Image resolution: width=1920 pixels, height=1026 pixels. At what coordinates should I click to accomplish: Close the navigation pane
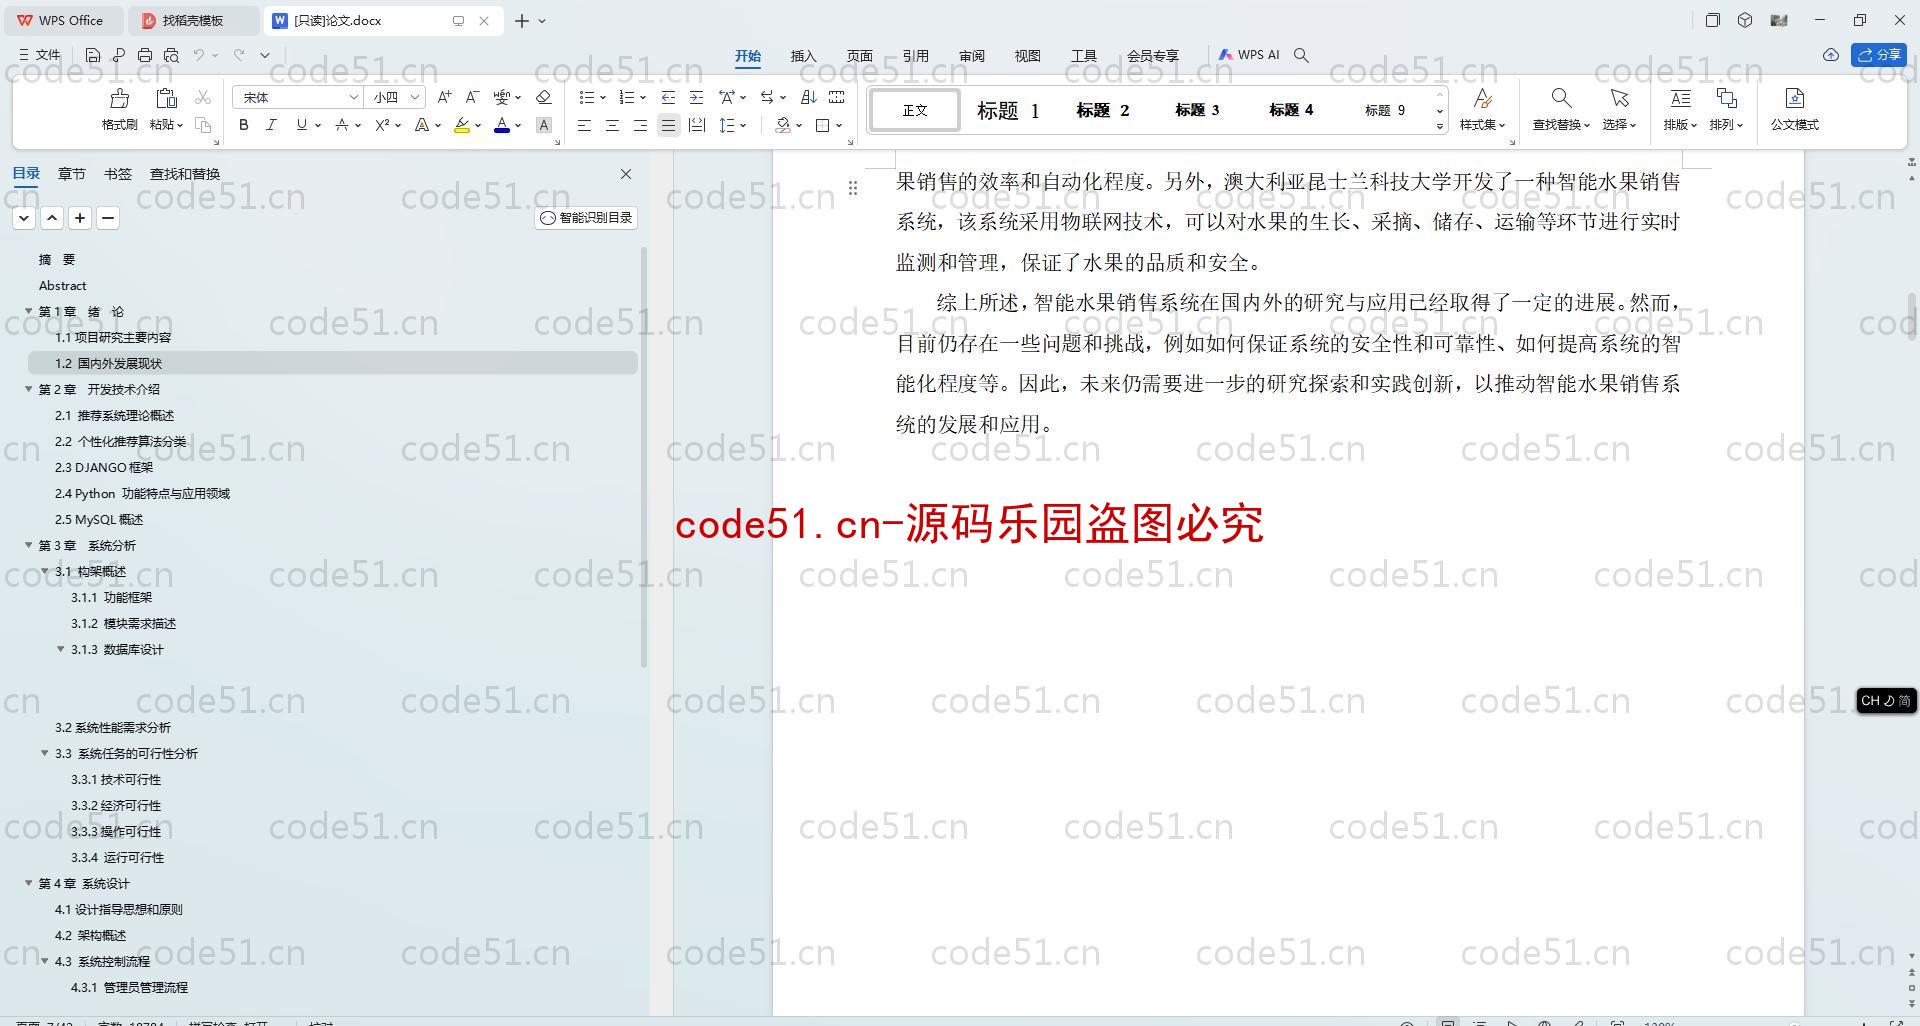pyautogui.click(x=626, y=174)
